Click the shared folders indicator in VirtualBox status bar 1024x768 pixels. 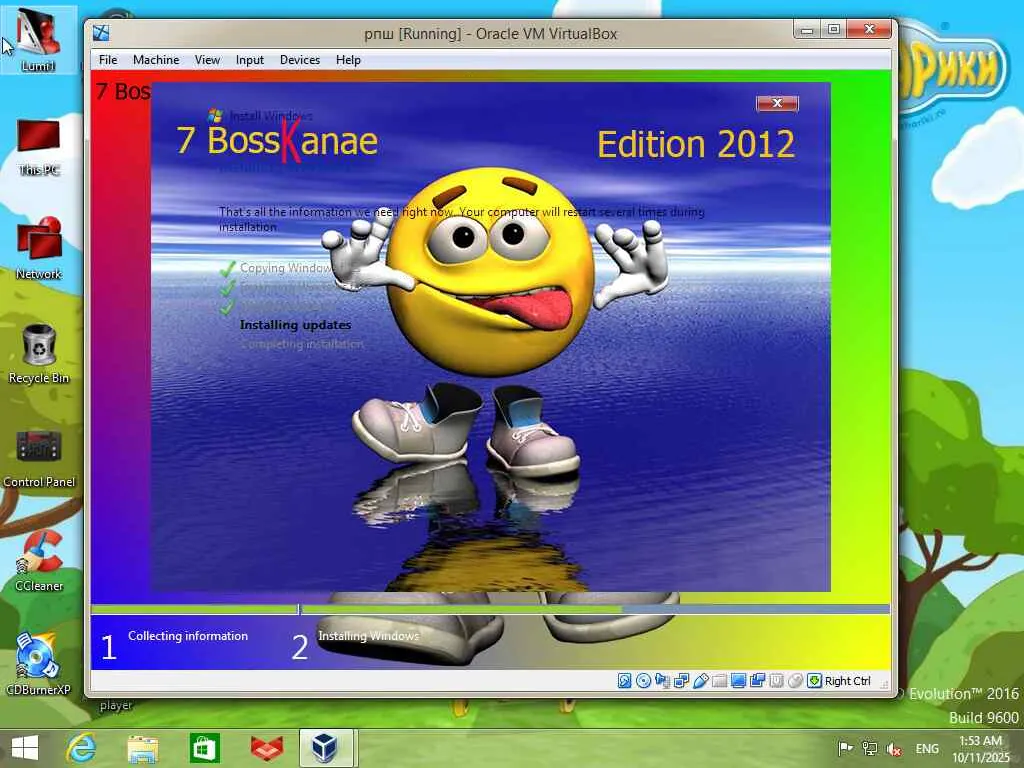(719, 681)
